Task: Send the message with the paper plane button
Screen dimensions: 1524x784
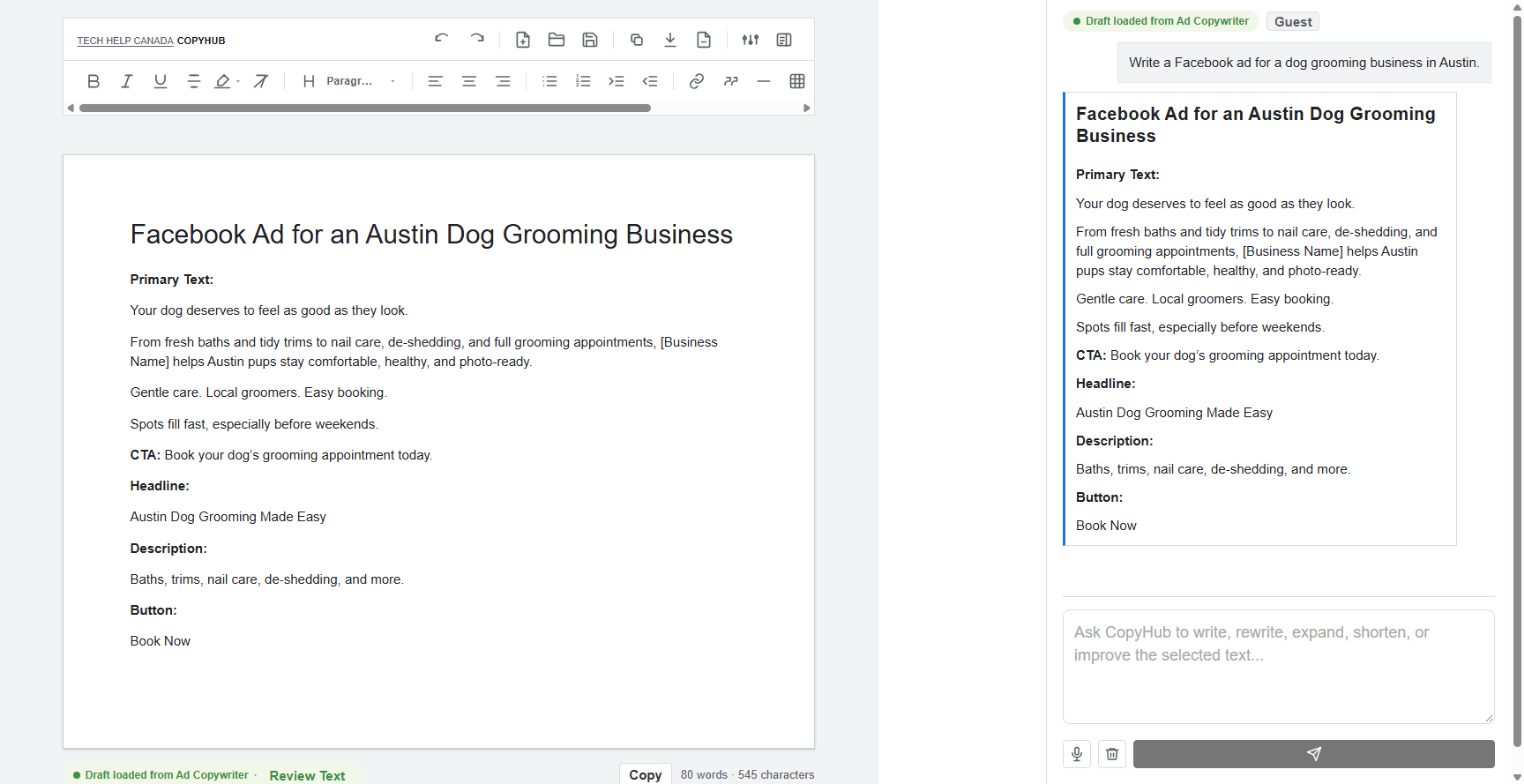Action: tap(1314, 754)
